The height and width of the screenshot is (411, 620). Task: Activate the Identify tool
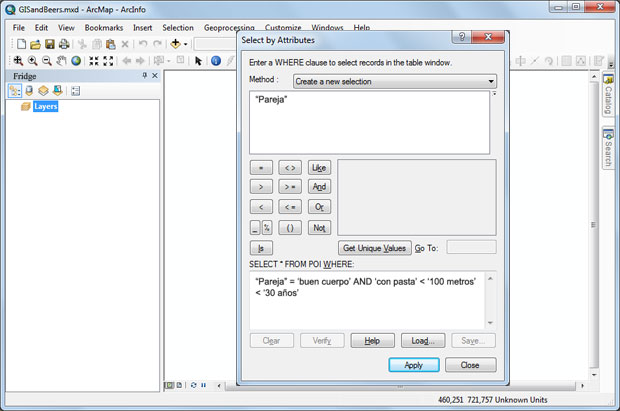[x=216, y=61]
